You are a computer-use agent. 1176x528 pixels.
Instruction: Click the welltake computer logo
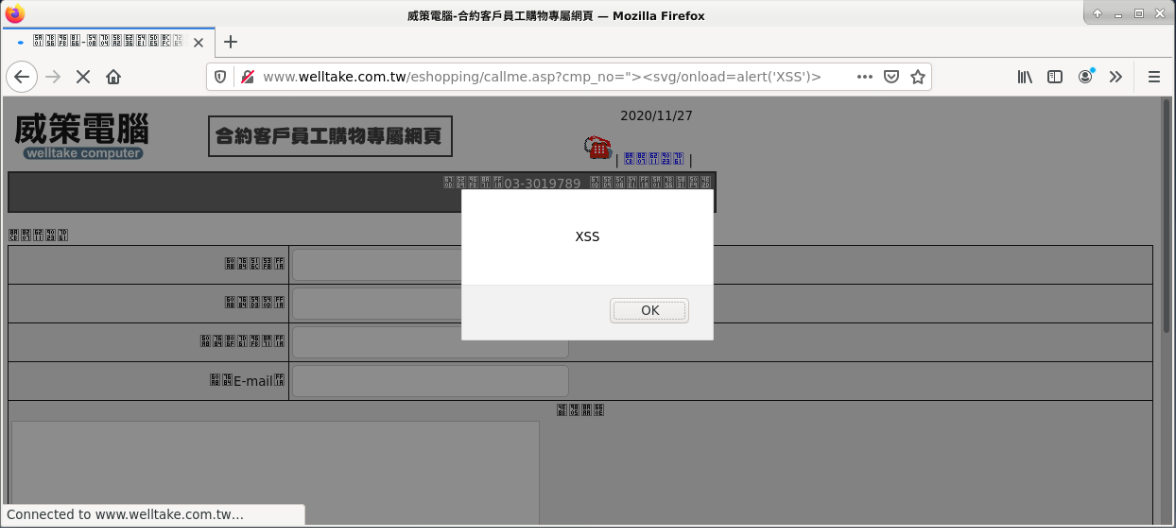pos(82,136)
